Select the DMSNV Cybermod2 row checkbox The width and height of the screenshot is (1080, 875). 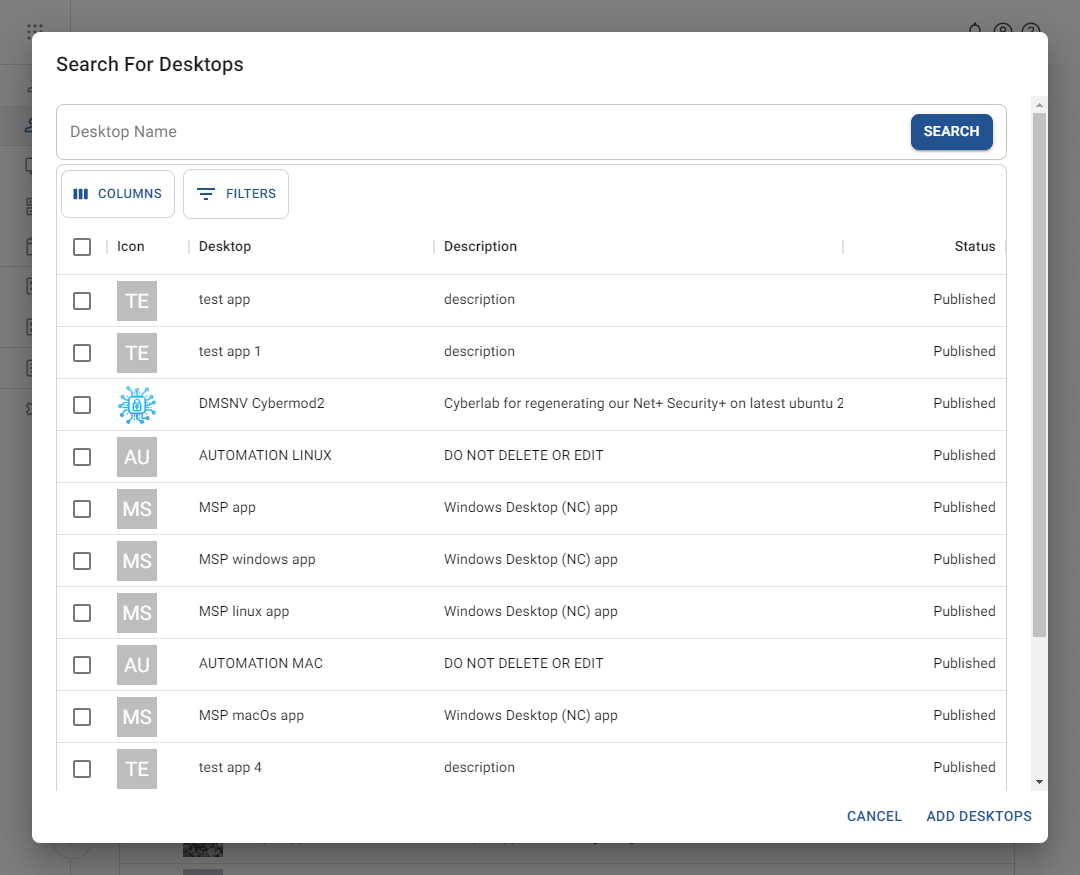pyautogui.click(x=82, y=404)
